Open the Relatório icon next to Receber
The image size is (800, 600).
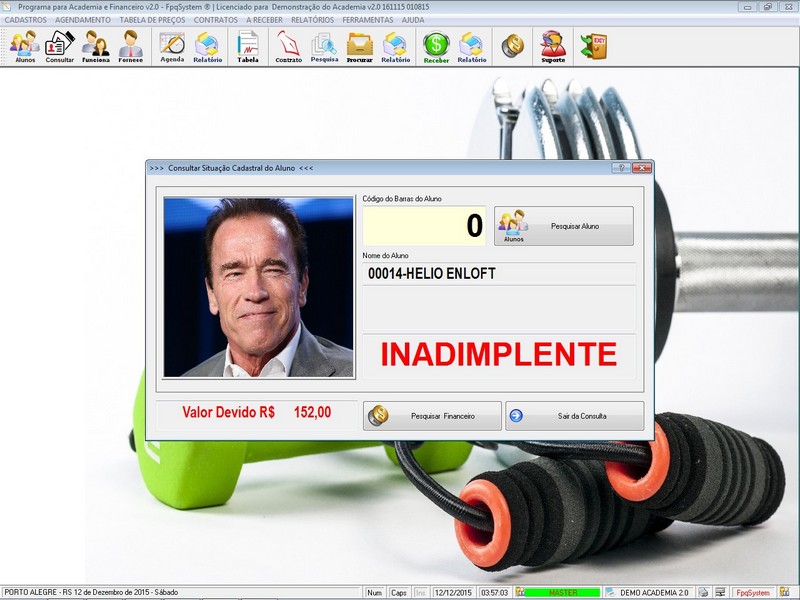pos(472,46)
